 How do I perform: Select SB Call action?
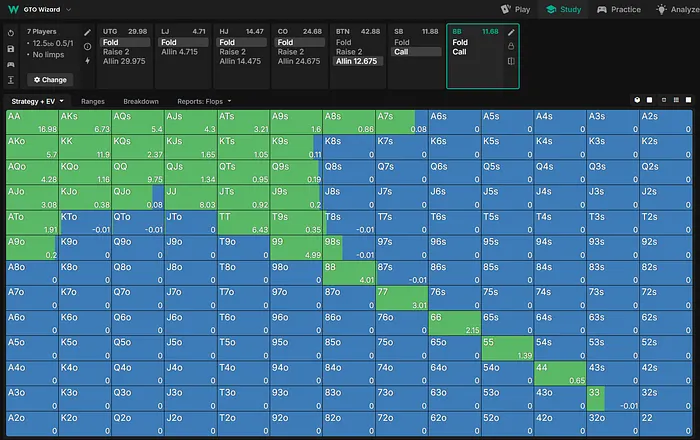(417, 52)
